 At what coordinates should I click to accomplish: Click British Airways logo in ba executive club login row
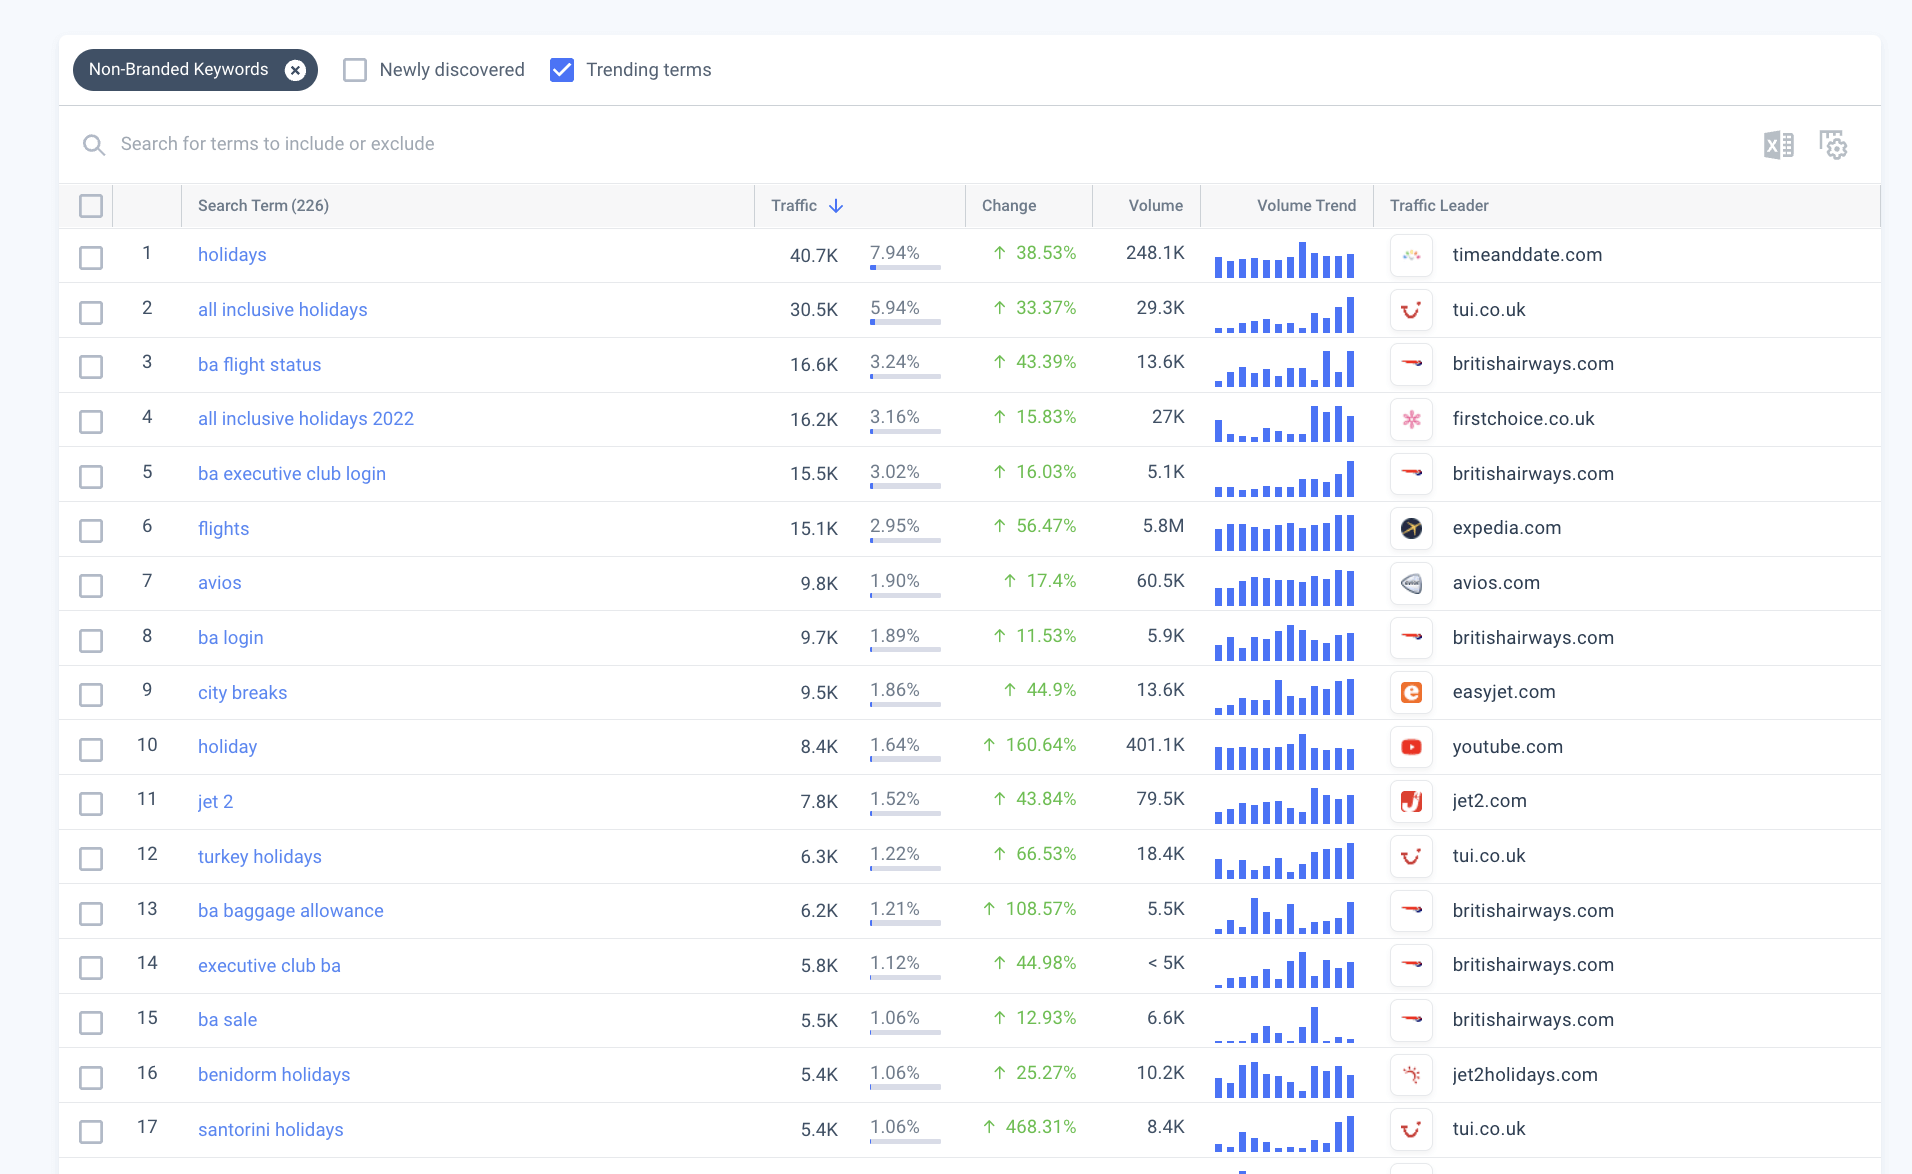[x=1411, y=474]
